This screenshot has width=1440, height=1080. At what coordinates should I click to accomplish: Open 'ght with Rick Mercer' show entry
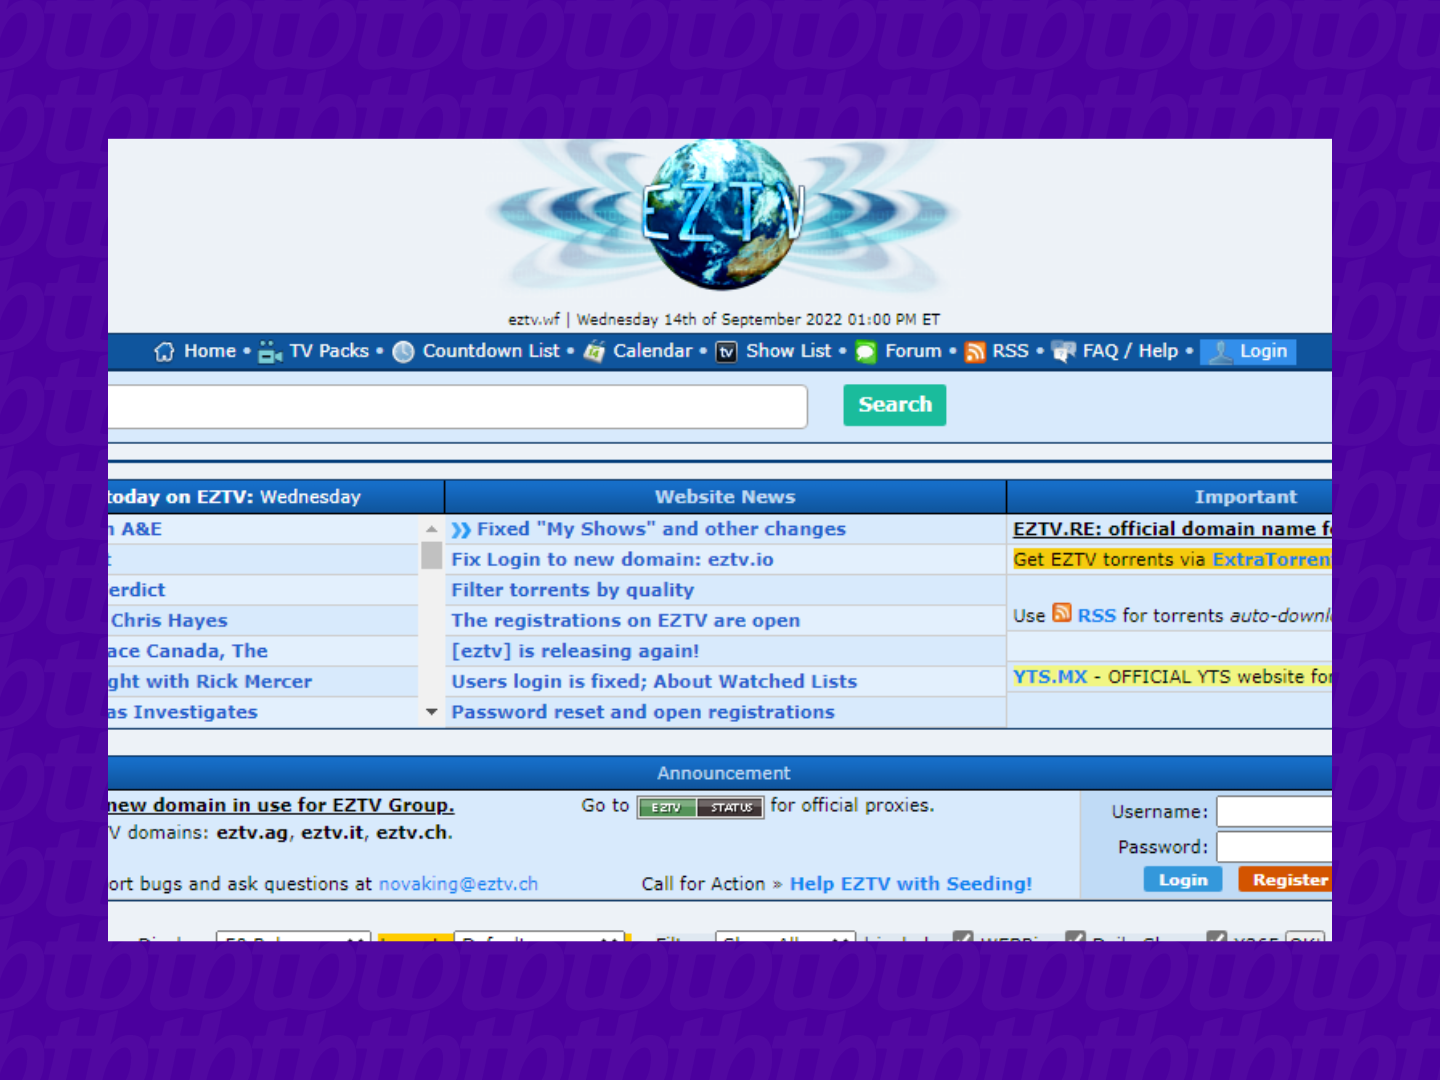(210, 682)
